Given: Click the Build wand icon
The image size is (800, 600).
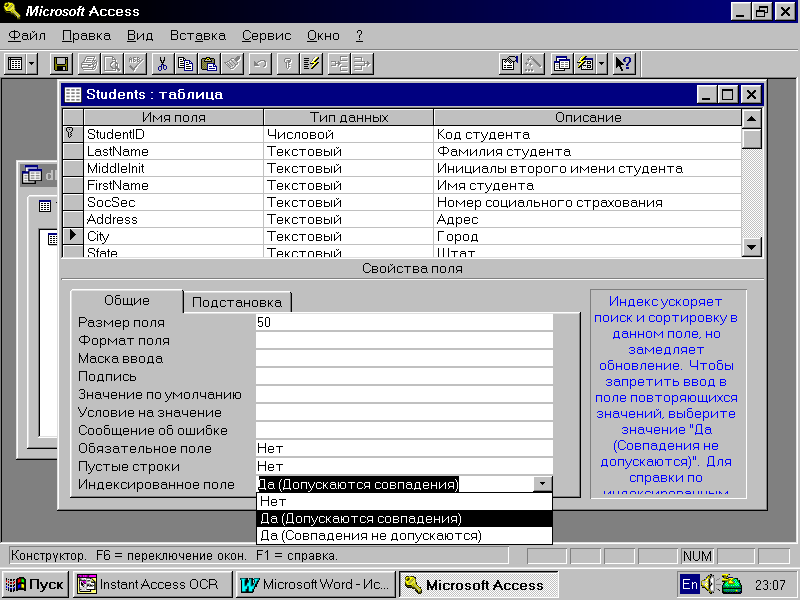Looking at the screenshot, I should click(533, 64).
